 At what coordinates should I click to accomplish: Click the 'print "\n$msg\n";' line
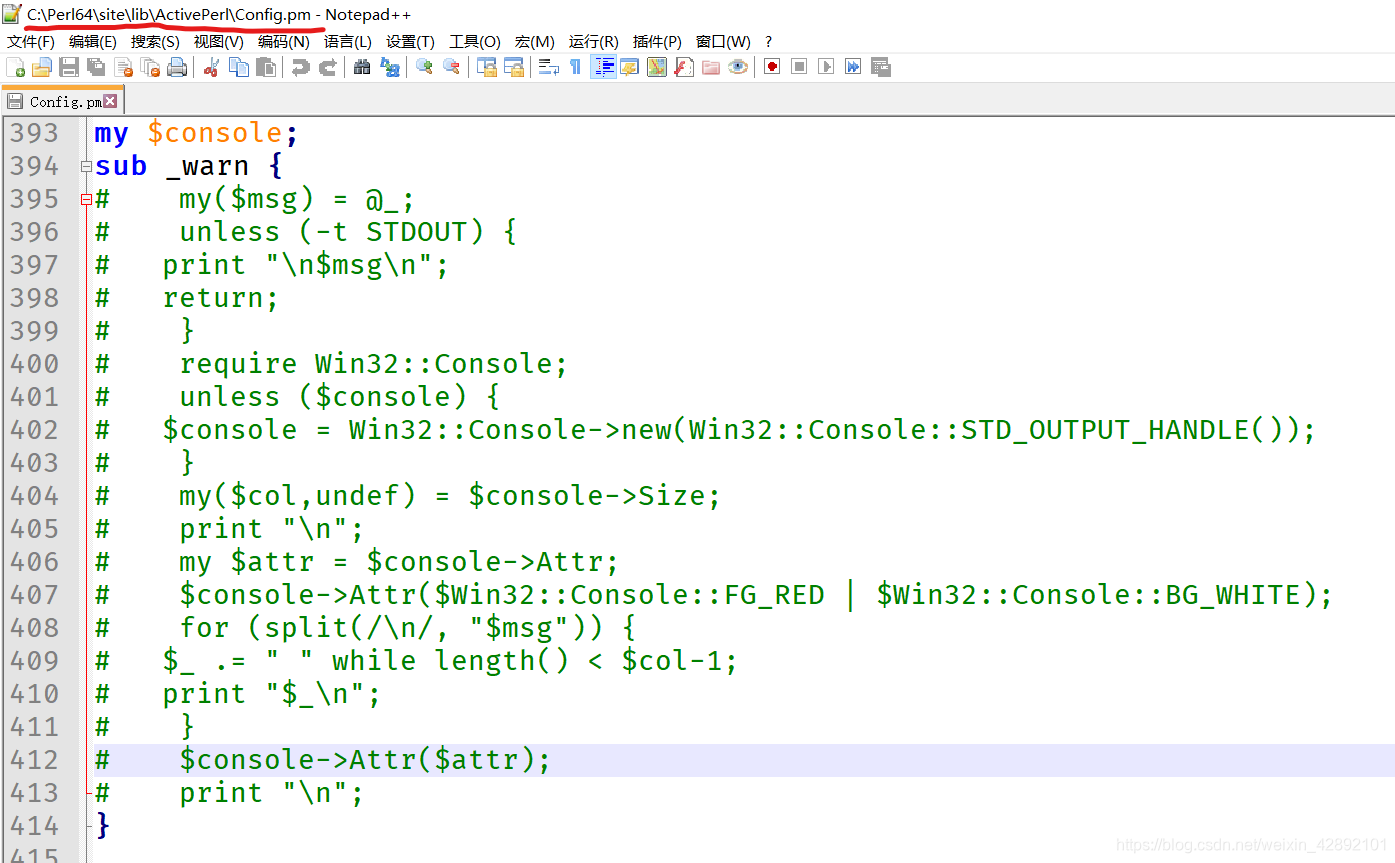point(306,265)
